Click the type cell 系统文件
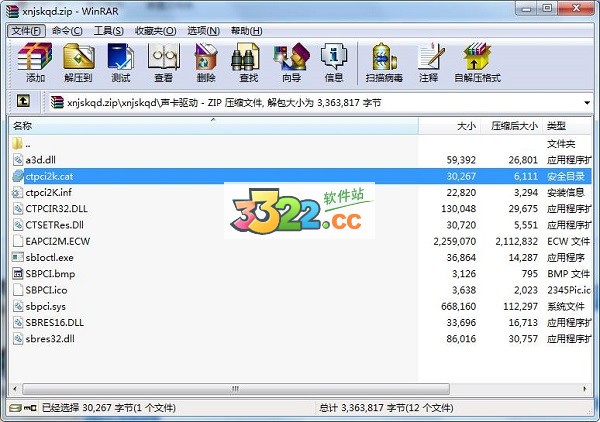 pos(566,306)
